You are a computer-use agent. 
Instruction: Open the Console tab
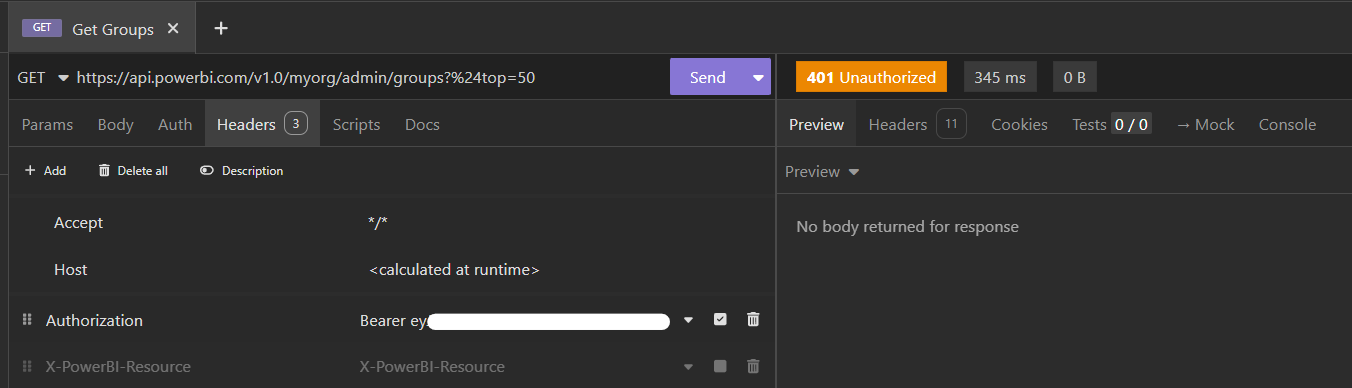coord(1287,125)
